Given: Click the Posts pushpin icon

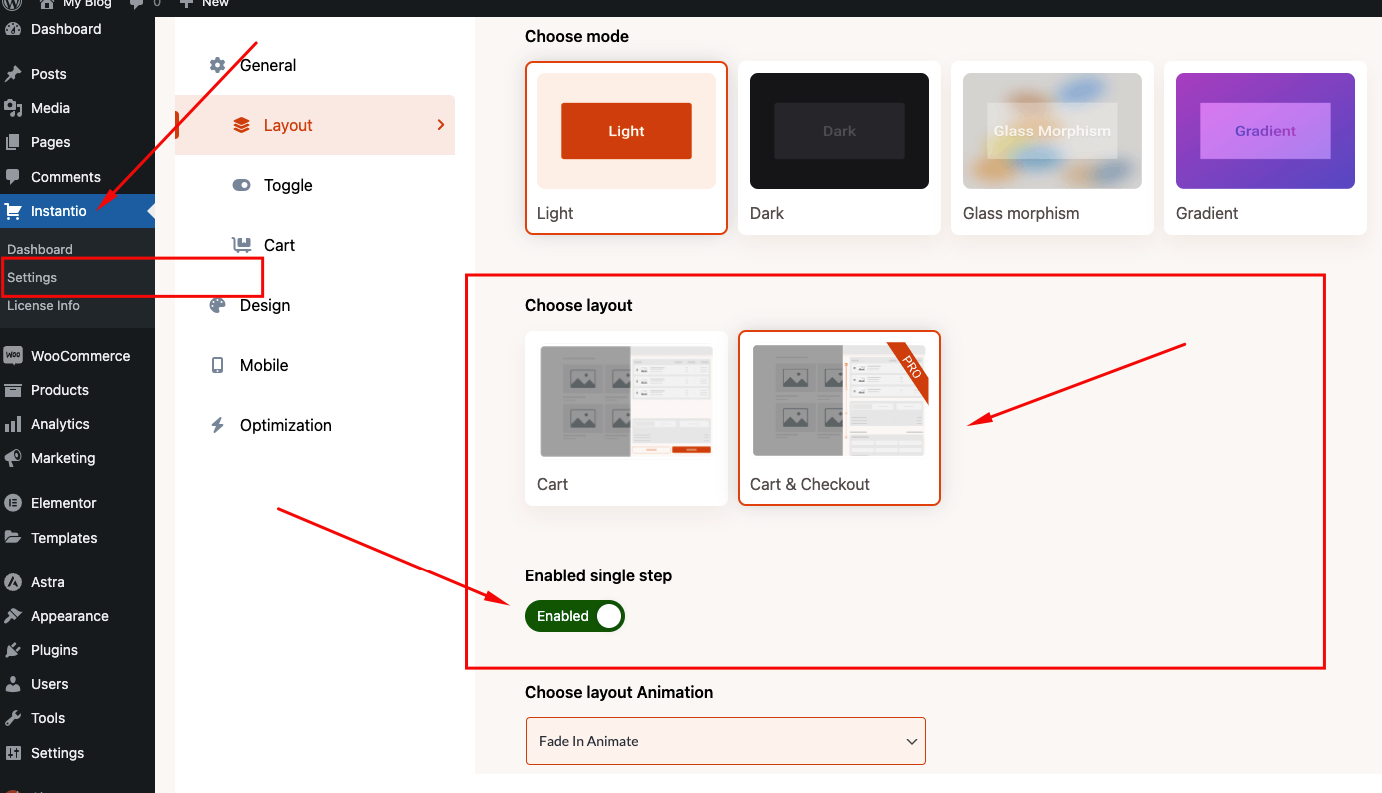Looking at the screenshot, I should click(x=13, y=74).
